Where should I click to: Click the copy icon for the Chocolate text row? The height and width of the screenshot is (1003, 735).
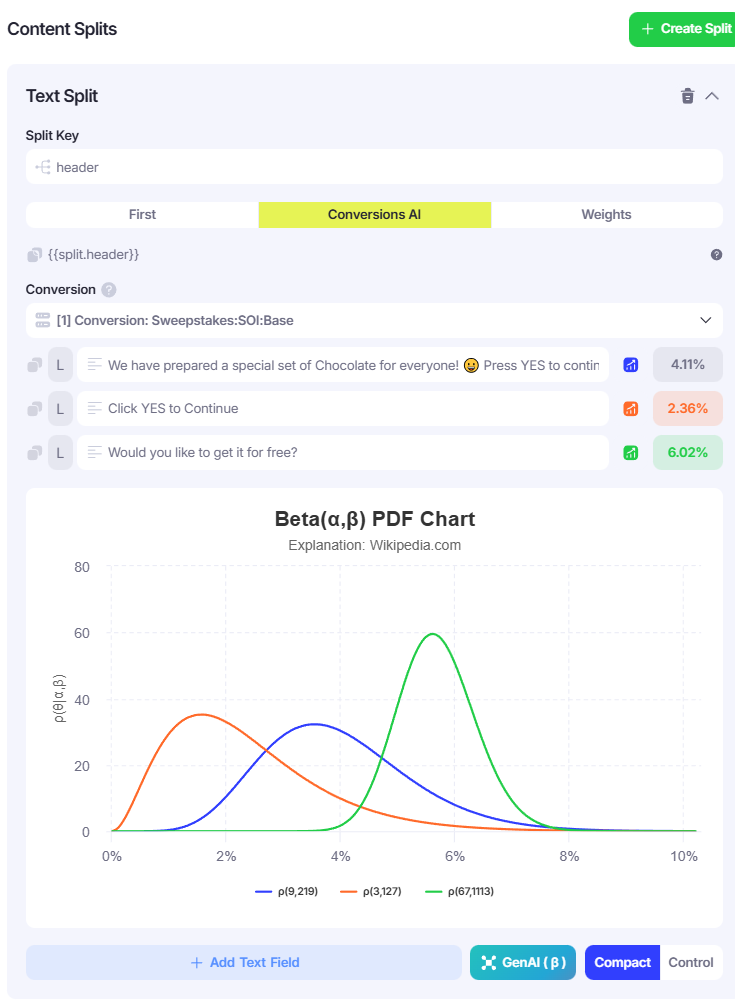(x=35, y=365)
